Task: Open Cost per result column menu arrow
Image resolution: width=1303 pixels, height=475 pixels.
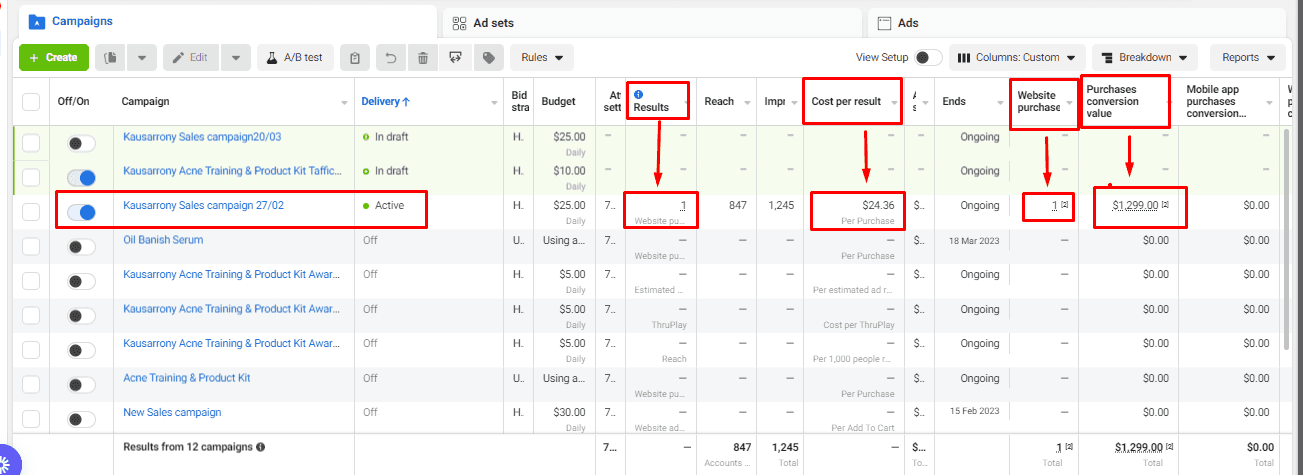Action: click(x=893, y=102)
